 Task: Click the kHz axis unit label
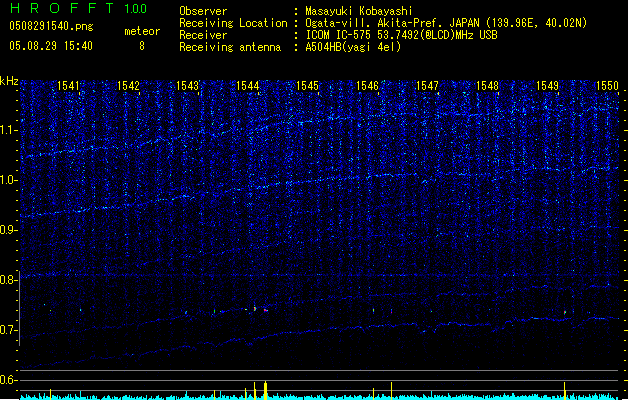9,81
